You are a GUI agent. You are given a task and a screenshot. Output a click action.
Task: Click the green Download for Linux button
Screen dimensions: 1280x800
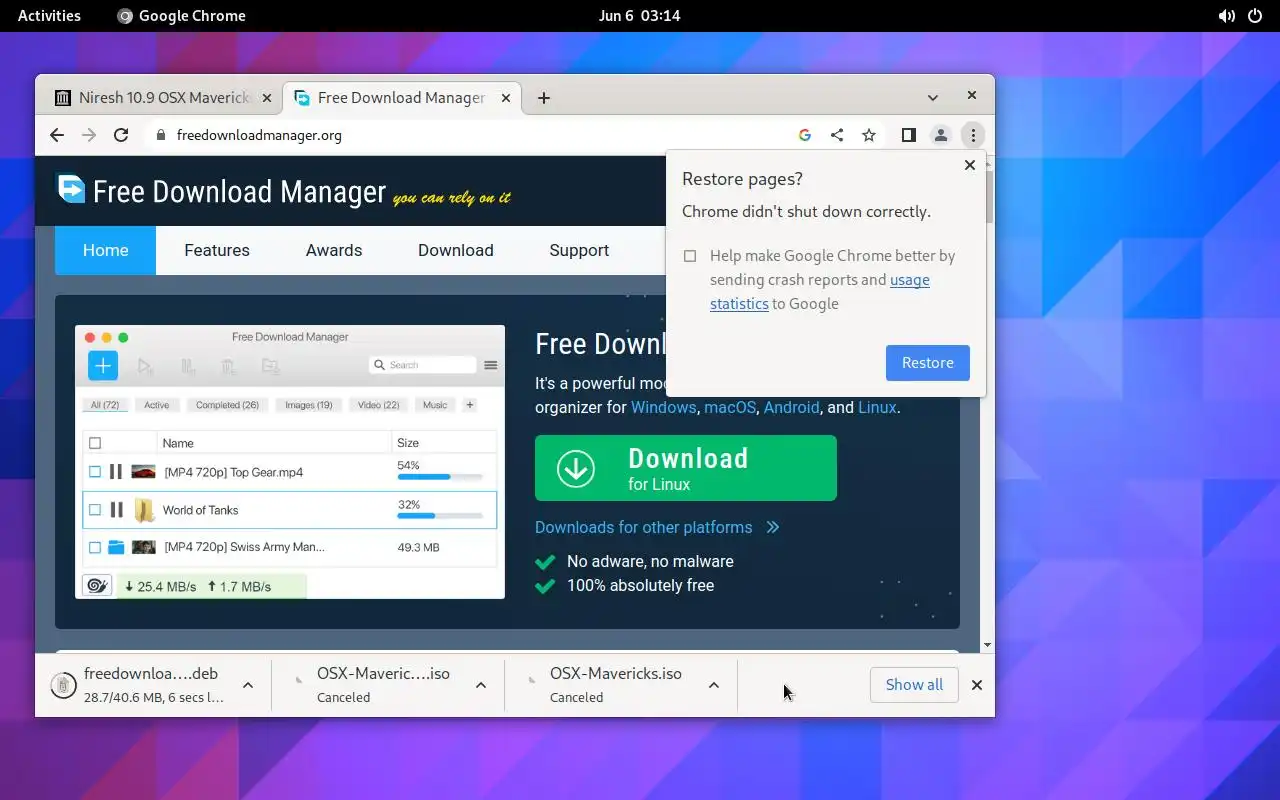point(686,468)
